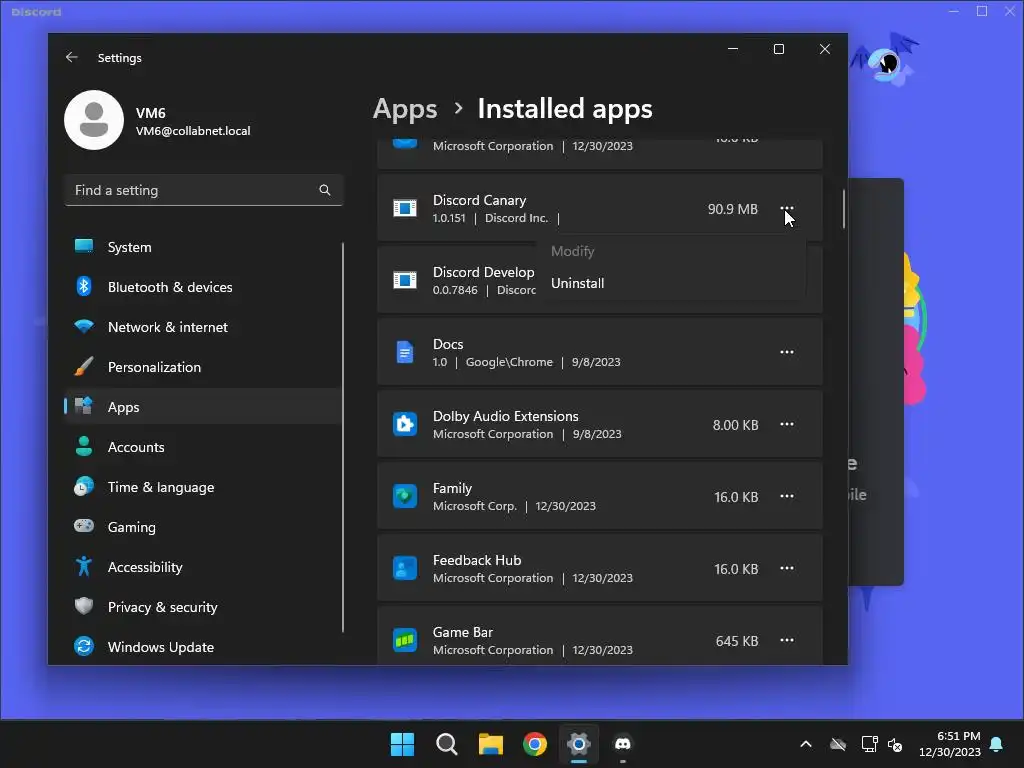Go back with the Settings arrow
The width and height of the screenshot is (1024, 768).
72,57
